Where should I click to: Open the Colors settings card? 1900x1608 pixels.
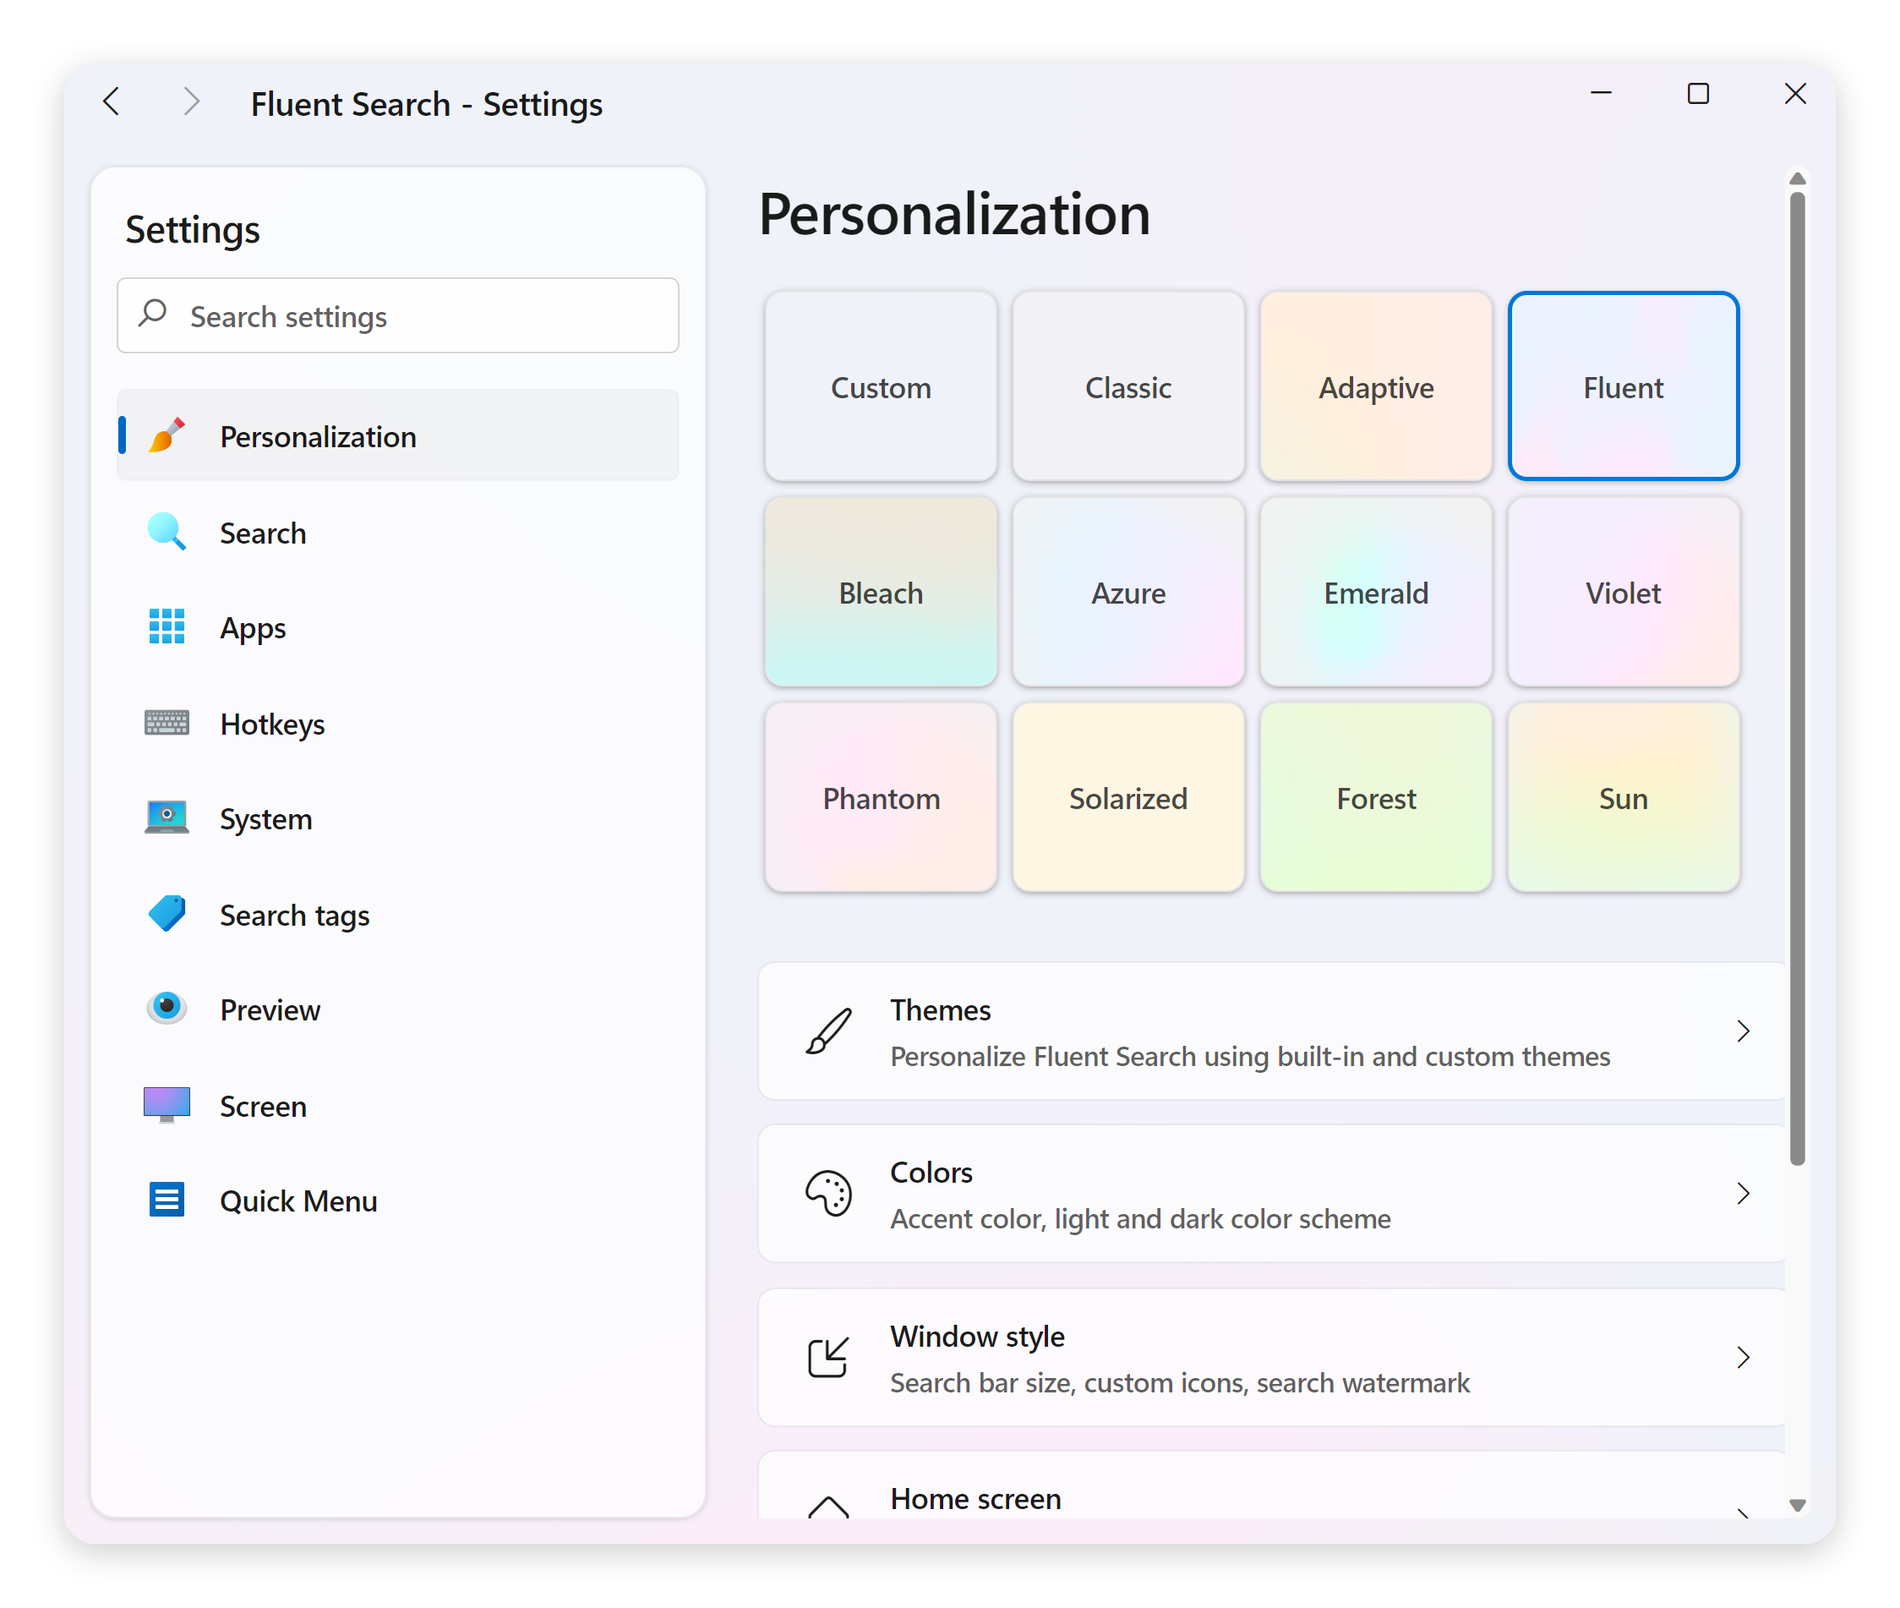coord(1272,1193)
